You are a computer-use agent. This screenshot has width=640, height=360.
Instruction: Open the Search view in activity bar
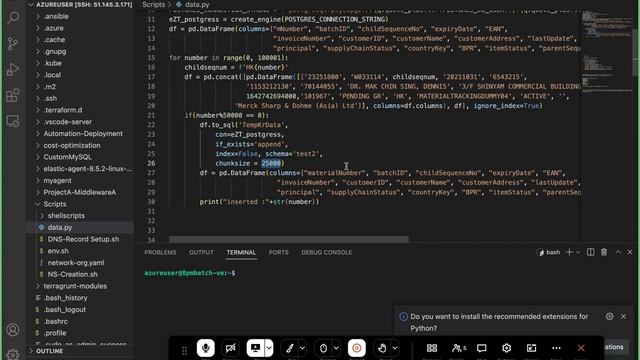[13, 18]
